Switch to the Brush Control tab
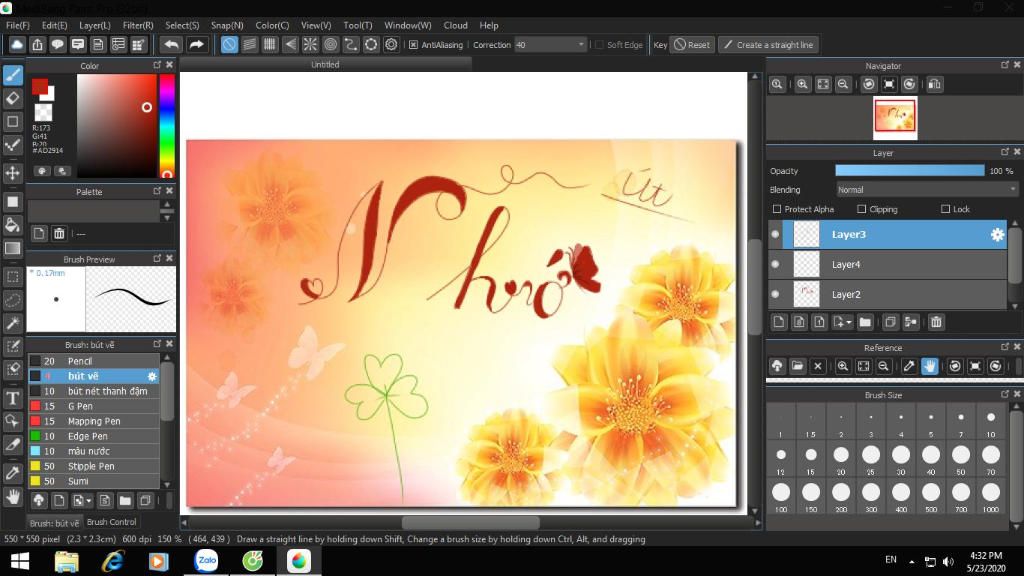 click(112, 522)
